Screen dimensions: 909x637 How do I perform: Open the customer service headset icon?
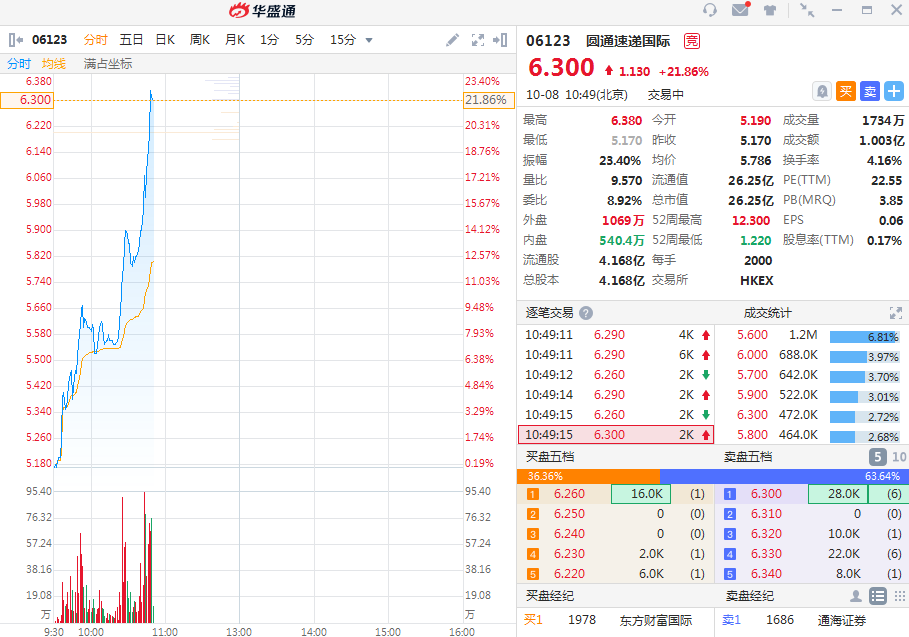(710, 10)
